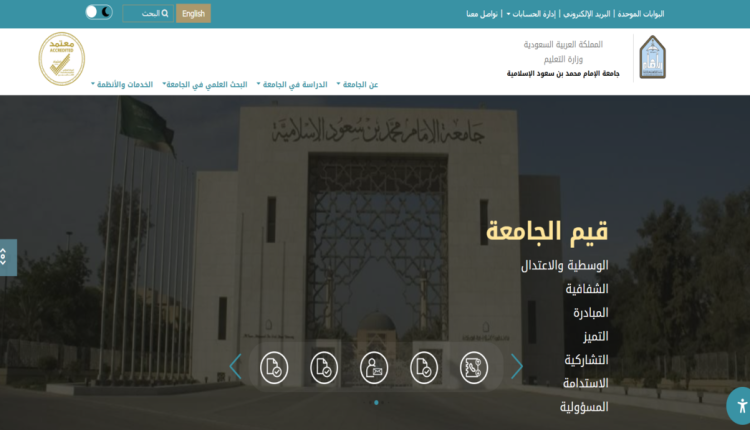This screenshot has width=750, height=430.
Task: Click the university logo emblem
Action: point(652,57)
